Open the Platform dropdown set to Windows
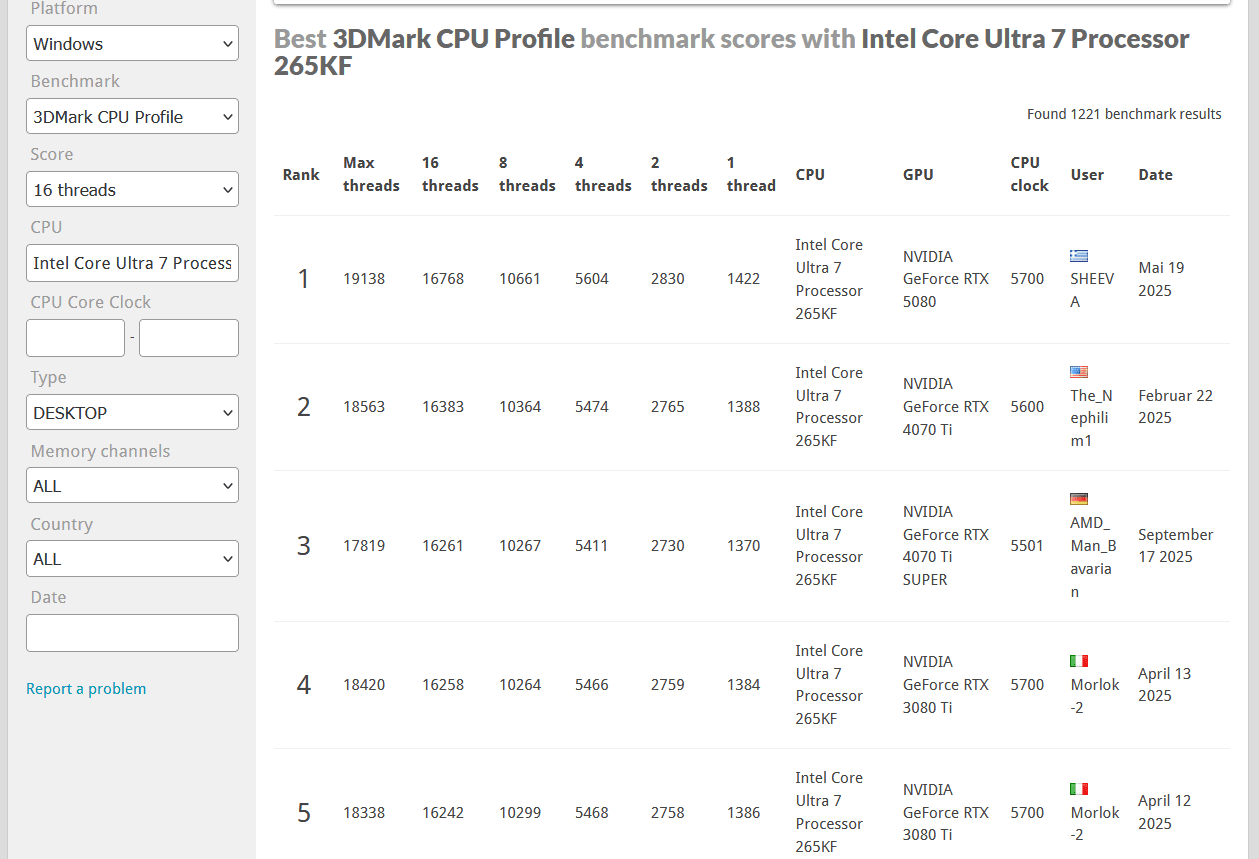This screenshot has height=859, width=1259. 132,44
